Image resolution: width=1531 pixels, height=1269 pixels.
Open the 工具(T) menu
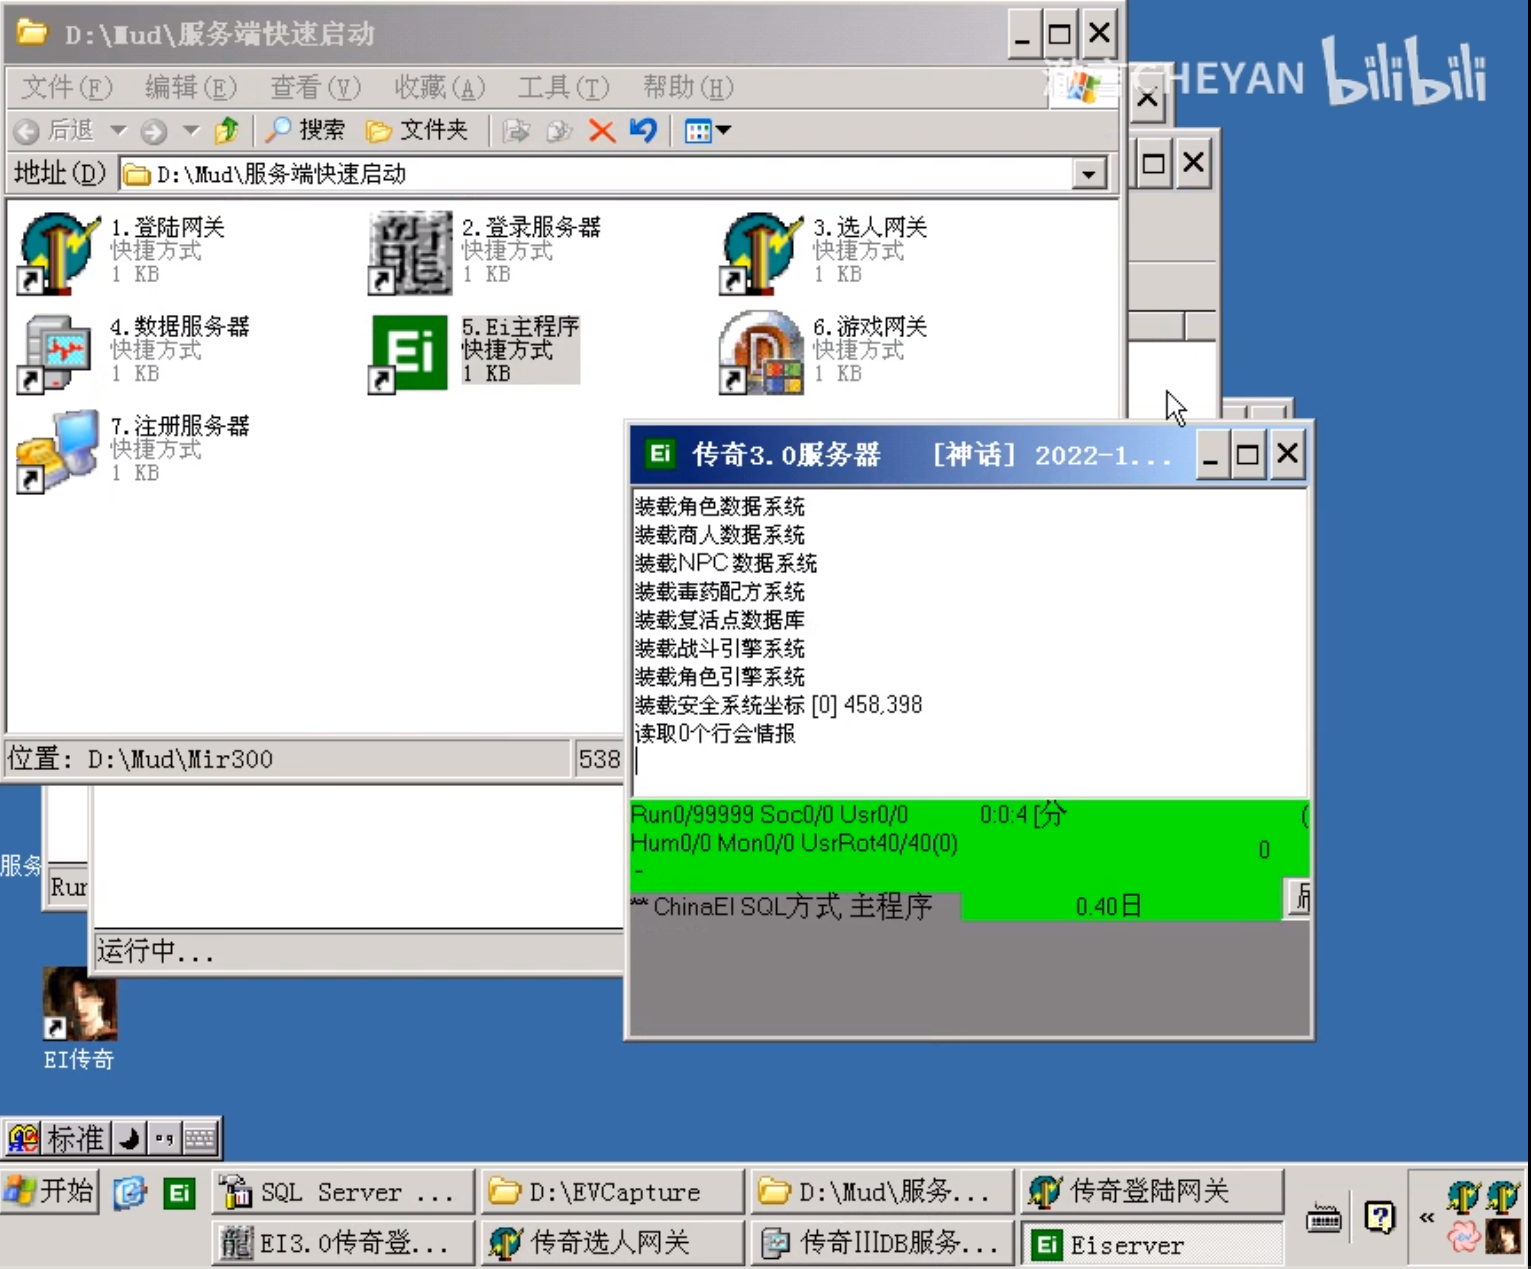(x=562, y=88)
